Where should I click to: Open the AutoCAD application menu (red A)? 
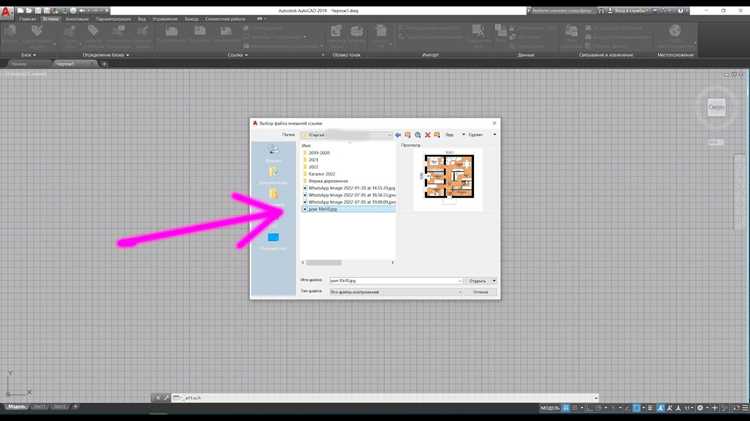coord(6,12)
